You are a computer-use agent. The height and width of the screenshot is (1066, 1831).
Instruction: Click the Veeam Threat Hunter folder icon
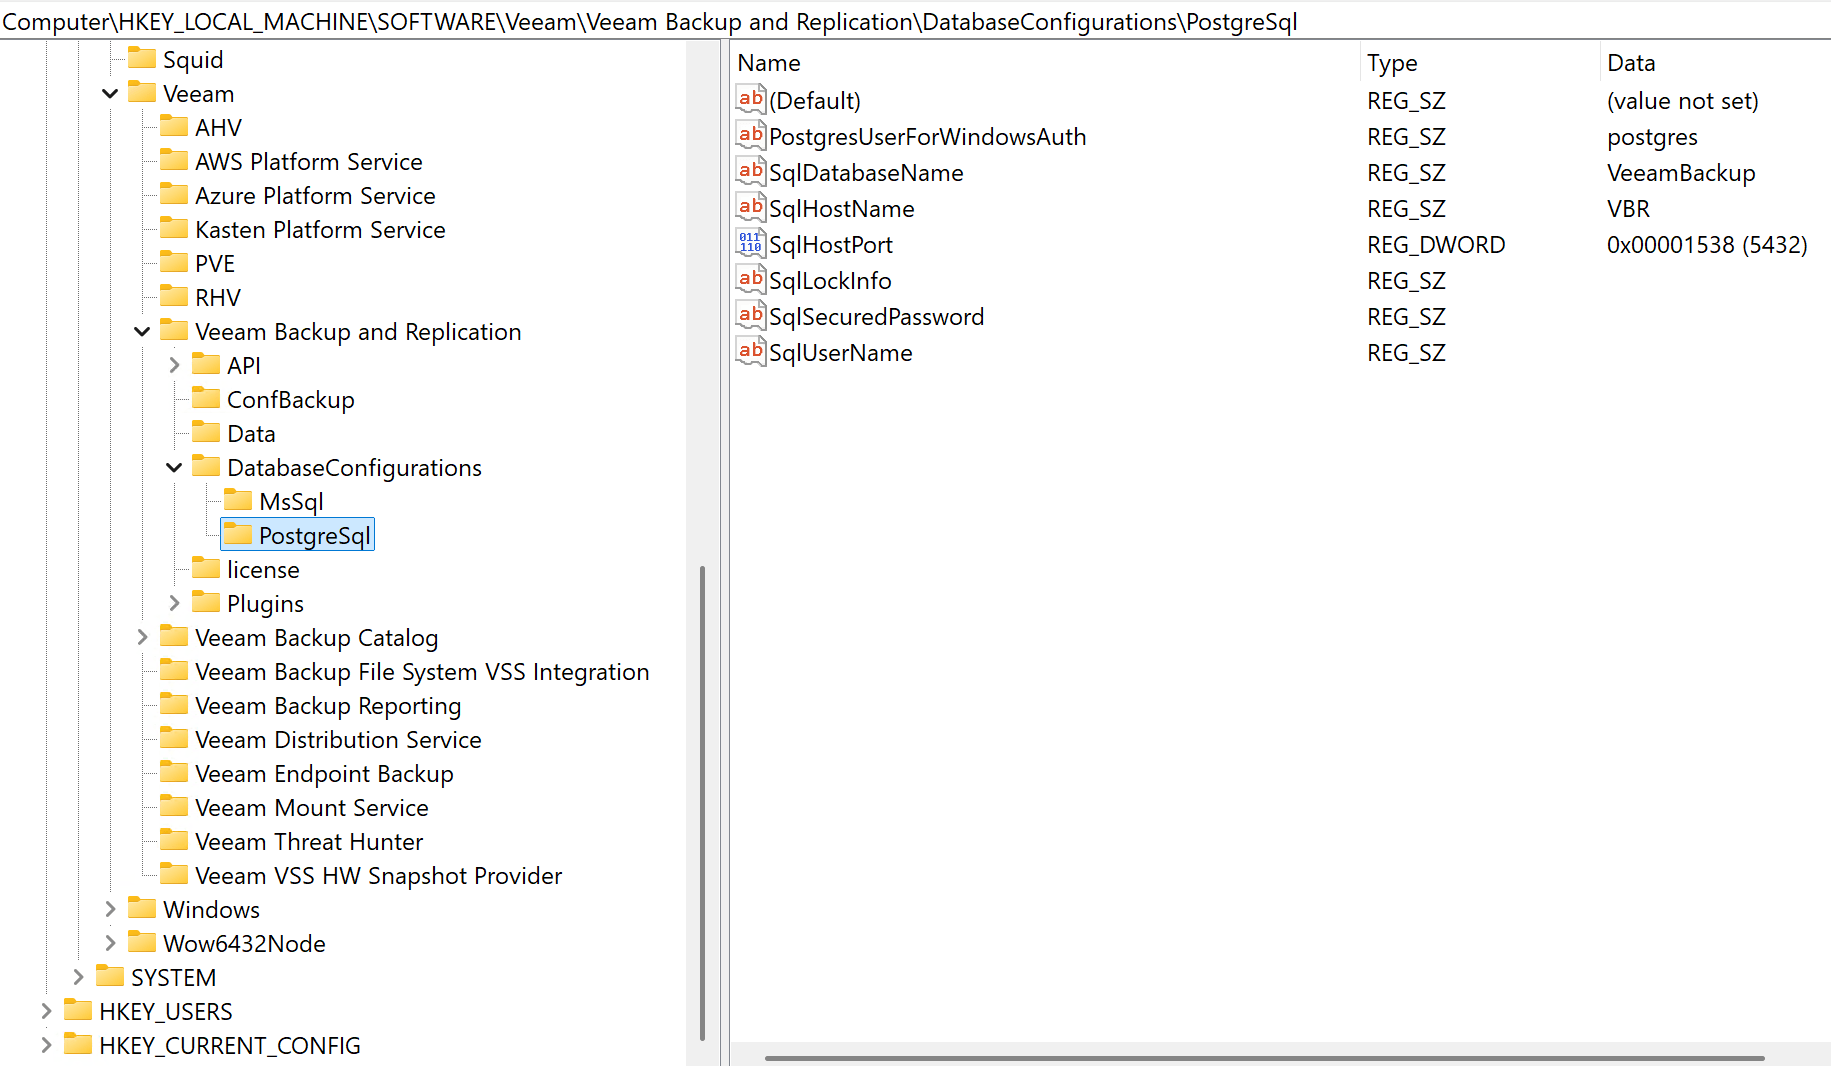pos(174,840)
